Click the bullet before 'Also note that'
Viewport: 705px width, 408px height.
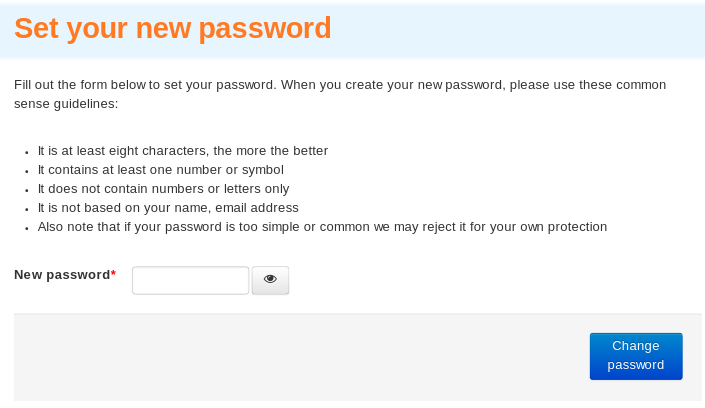pyautogui.click(x=27, y=228)
